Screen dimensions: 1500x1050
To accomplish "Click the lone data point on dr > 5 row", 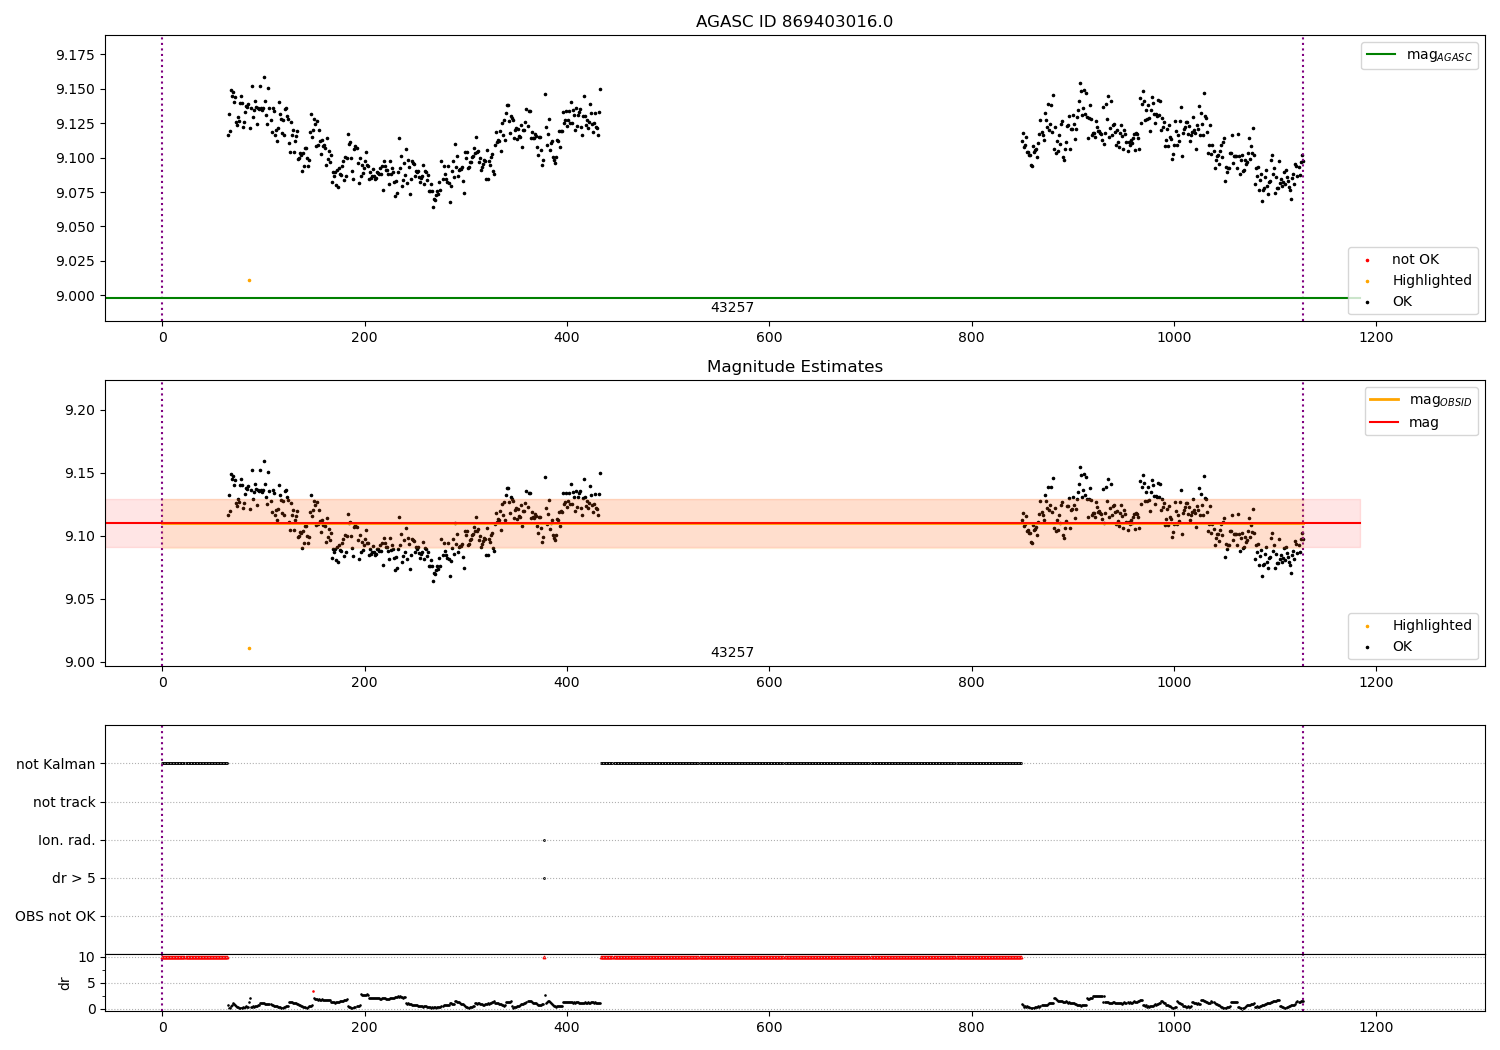I will pos(544,878).
